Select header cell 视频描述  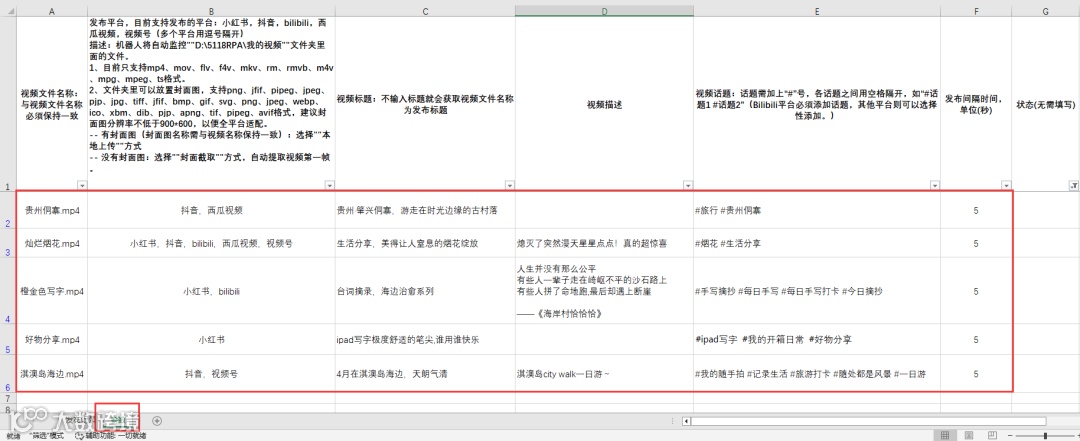[604, 103]
